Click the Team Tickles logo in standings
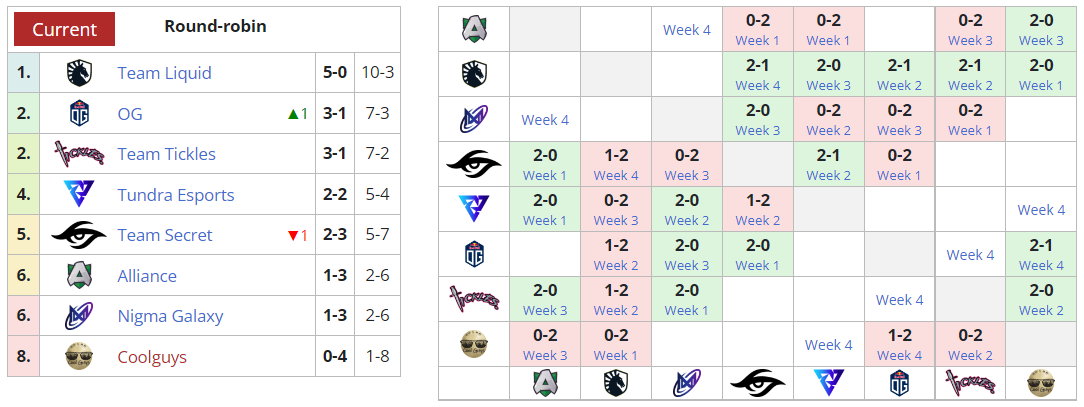The height and width of the screenshot is (407, 1084). [78, 154]
